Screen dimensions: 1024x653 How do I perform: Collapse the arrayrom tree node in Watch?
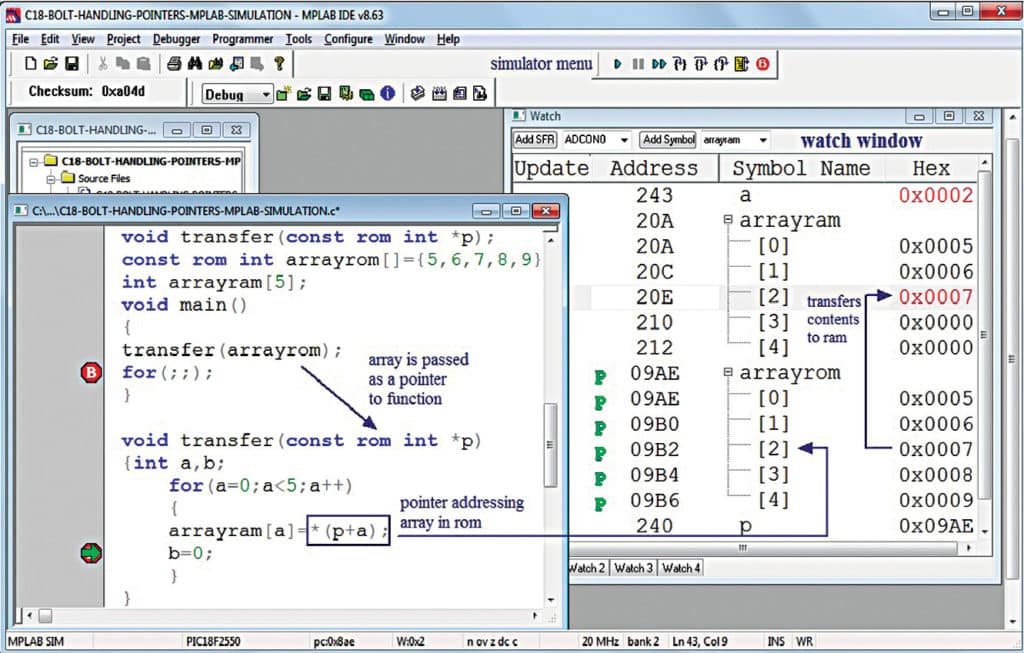(x=729, y=373)
